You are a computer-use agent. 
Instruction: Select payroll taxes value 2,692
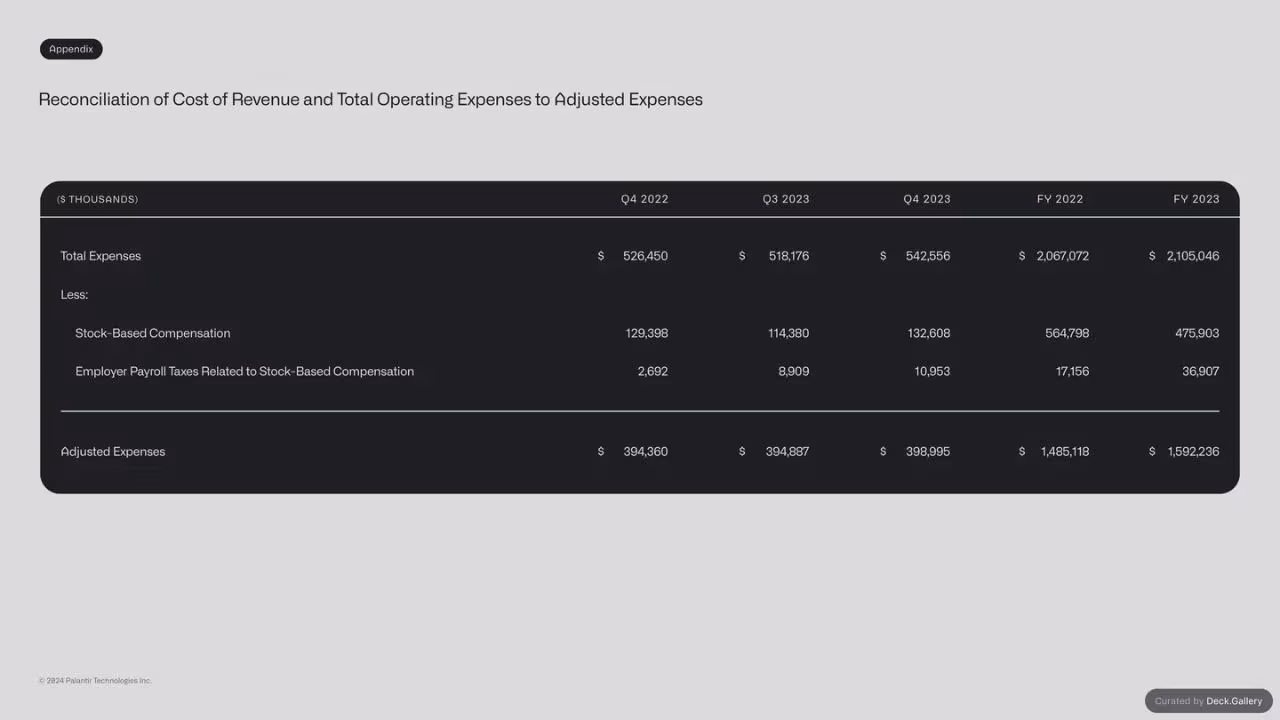tap(653, 371)
